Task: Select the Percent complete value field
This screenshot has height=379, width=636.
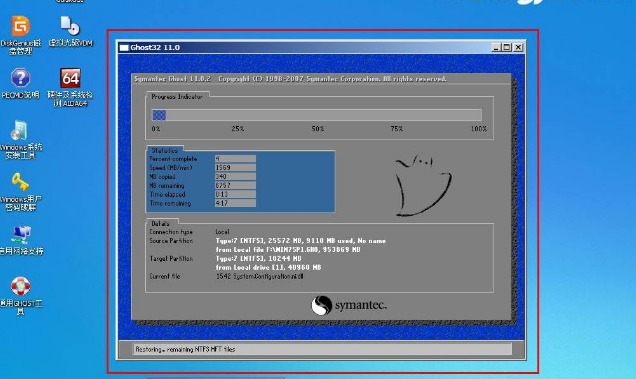Action: click(235, 159)
